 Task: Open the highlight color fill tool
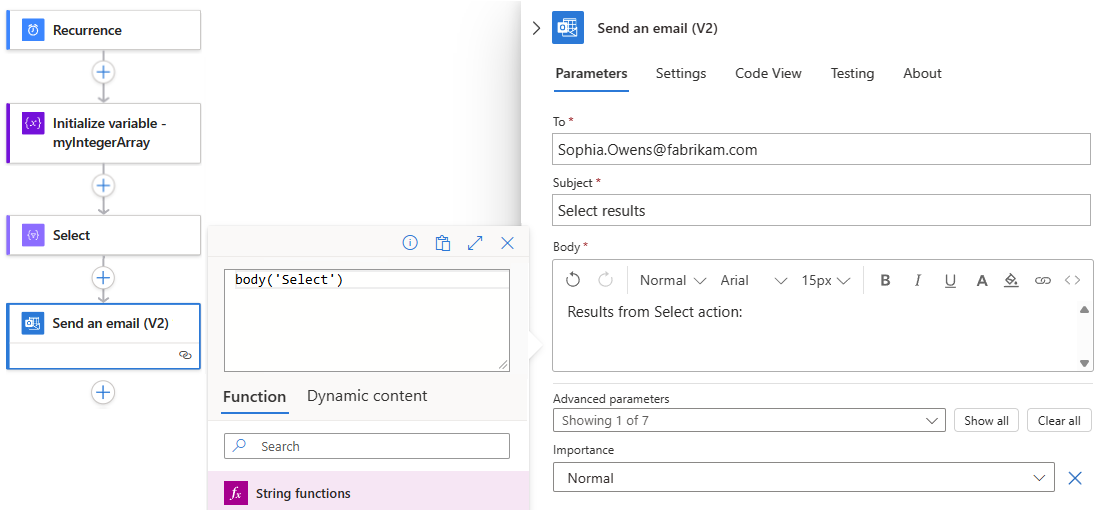1010,280
